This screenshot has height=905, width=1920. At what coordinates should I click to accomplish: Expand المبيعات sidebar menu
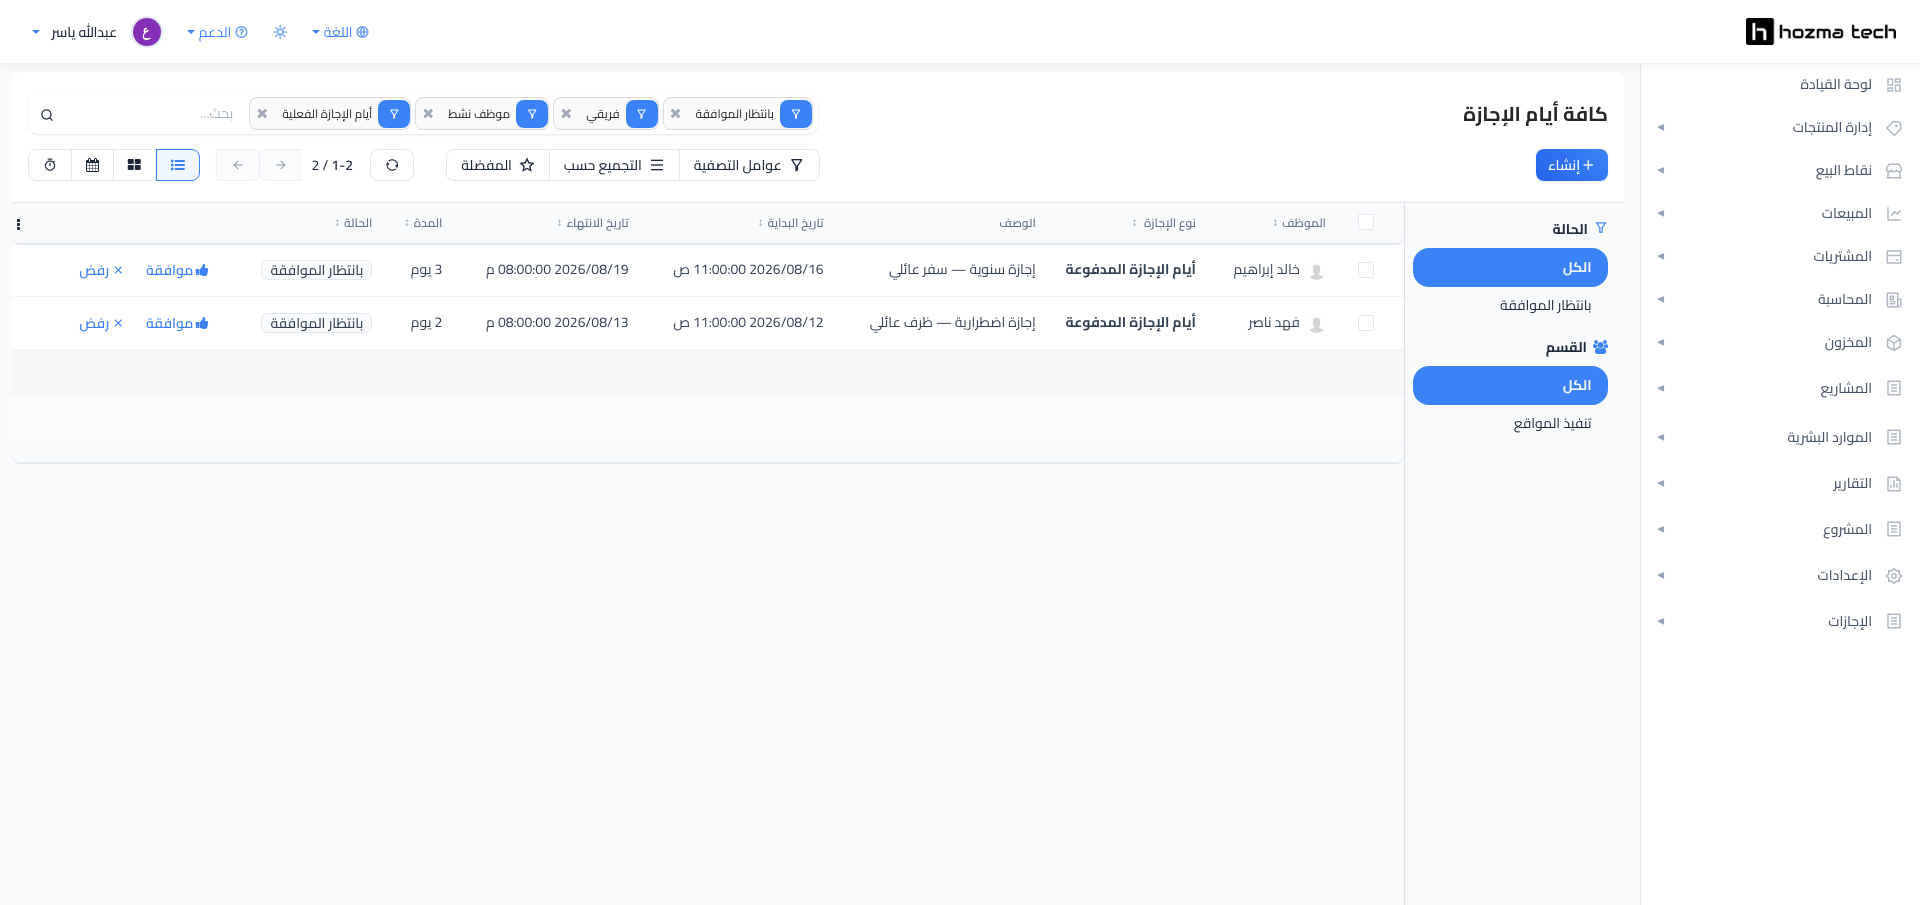[x=1780, y=214]
